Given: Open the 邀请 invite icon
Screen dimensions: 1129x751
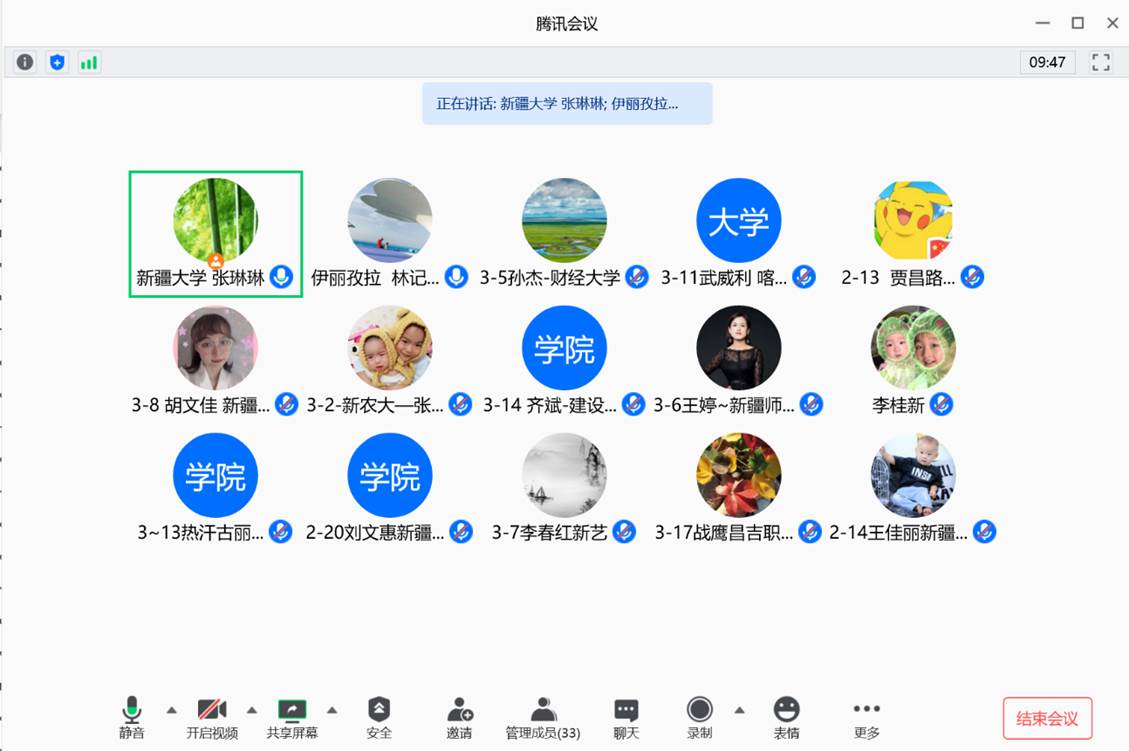Looking at the screenshot, I should click(x=459, y=717).
